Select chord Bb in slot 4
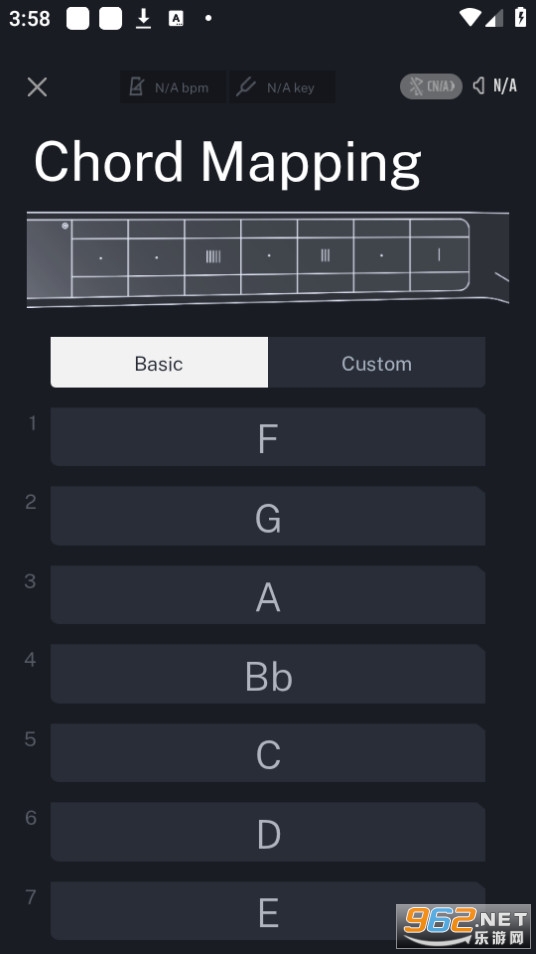Image resolution: width=536 pixels, height=954 pixels. pos(268,674)
